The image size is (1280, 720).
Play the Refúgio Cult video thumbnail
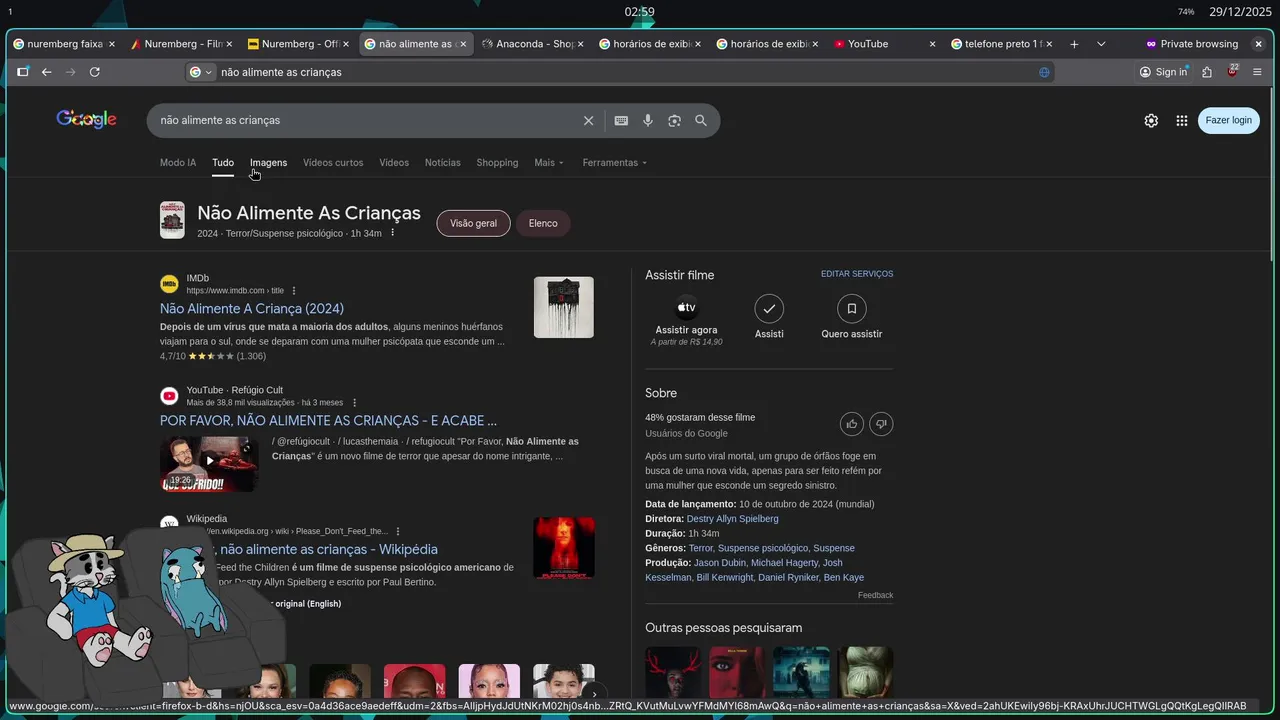(209, 463)
